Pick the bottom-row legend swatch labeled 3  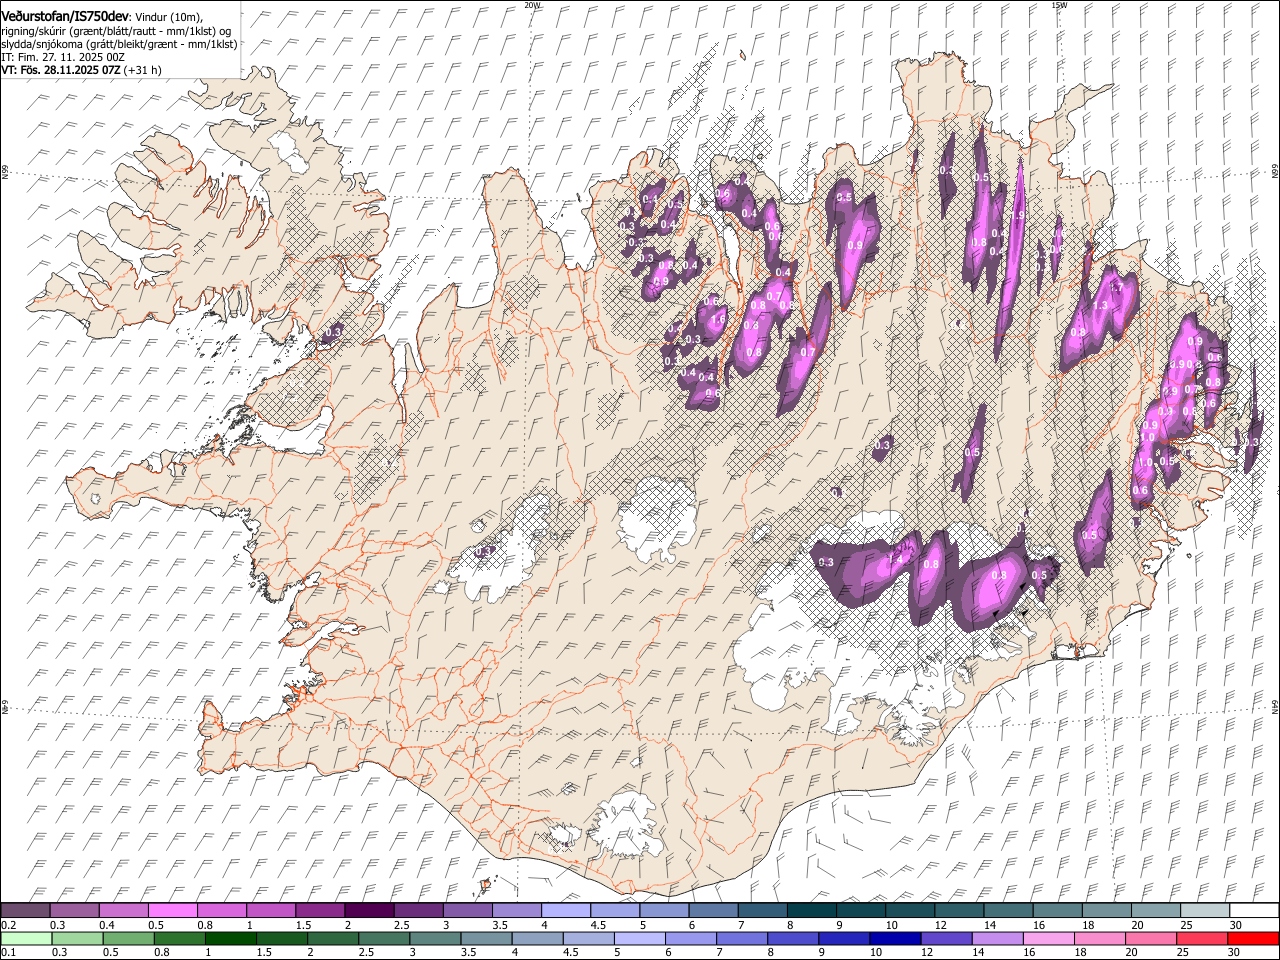435,939
